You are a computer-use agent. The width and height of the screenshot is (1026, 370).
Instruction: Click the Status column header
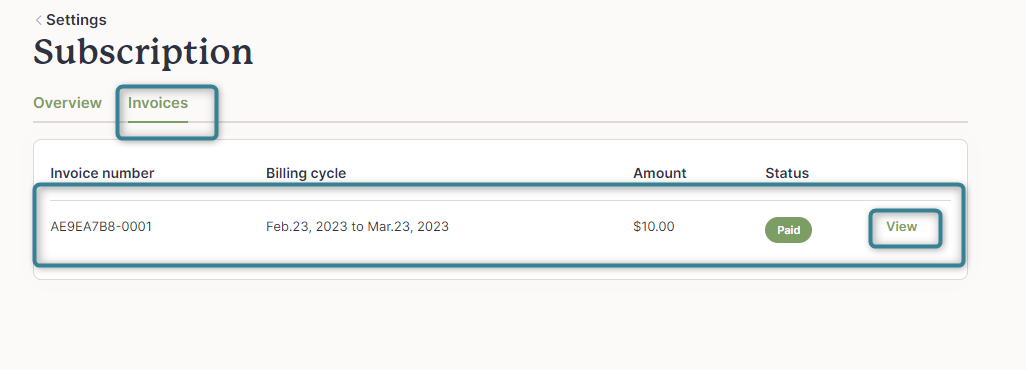[x=787, y=174]
